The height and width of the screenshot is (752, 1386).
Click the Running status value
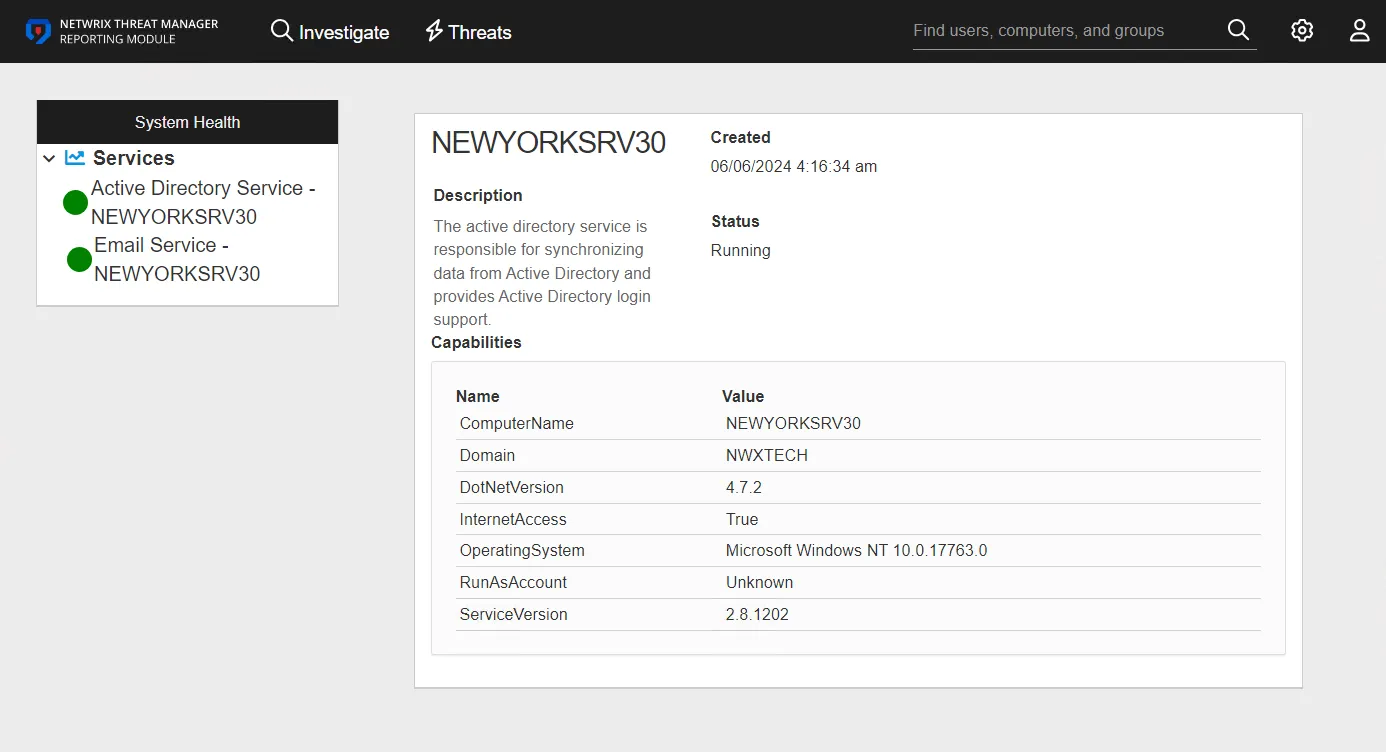740,250
